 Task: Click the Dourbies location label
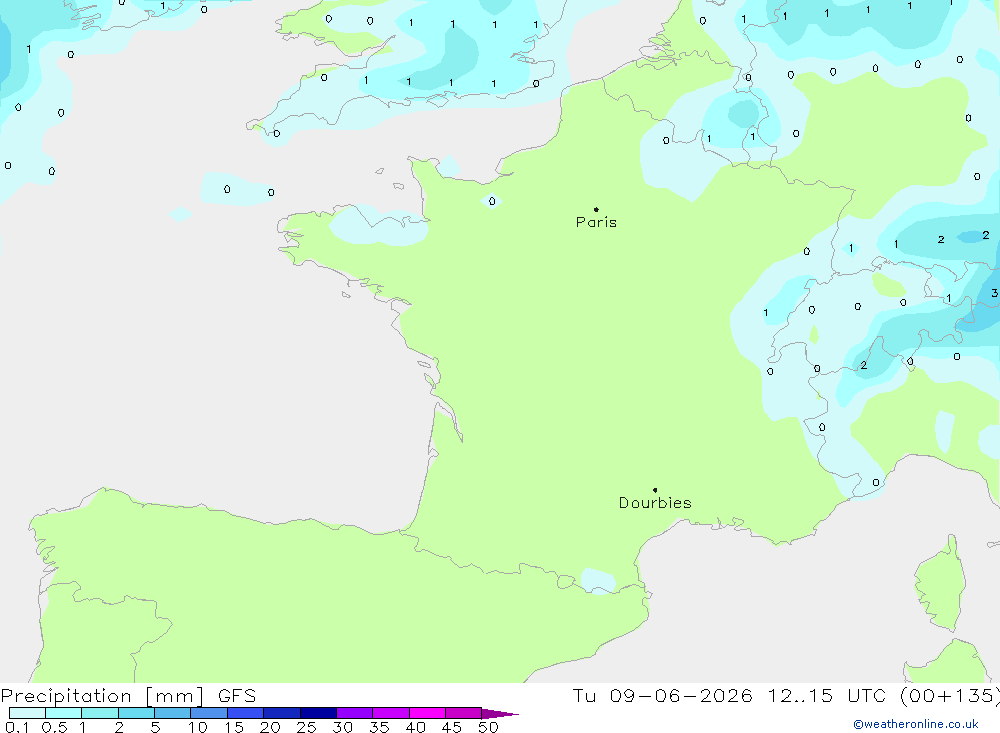pos(655,503)
